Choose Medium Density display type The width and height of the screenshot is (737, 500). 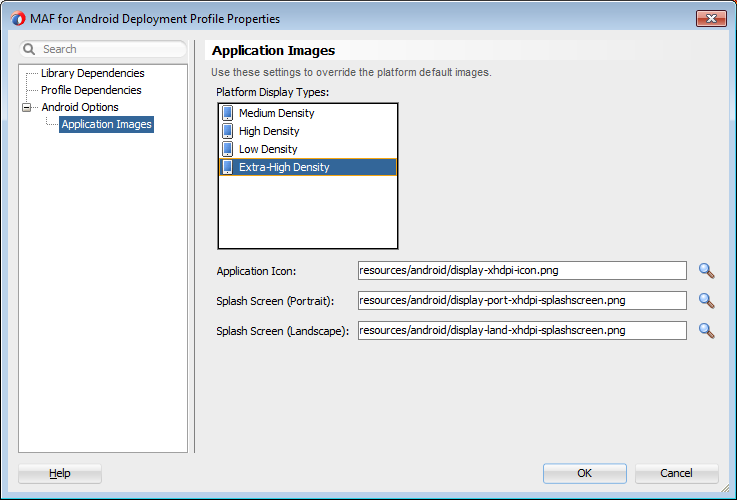(308, 113)
